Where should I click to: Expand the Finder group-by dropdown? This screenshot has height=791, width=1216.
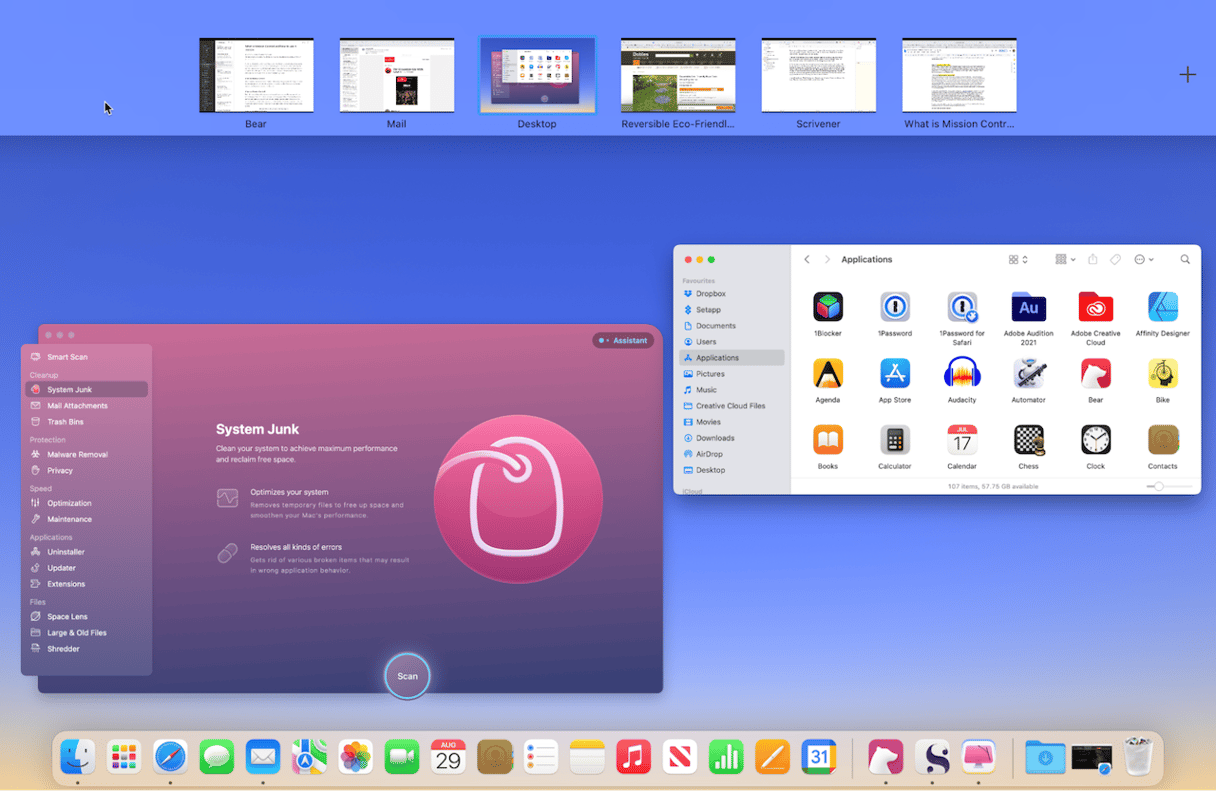pyautogui.click(x=1065, y=260)
